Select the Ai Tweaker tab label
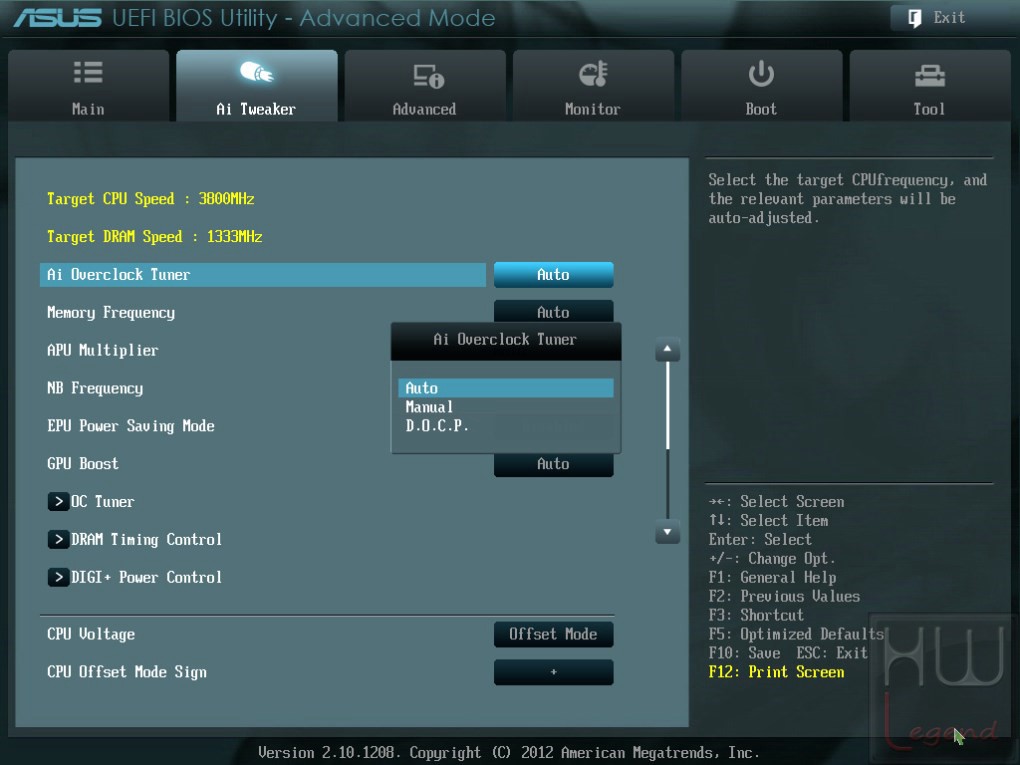 click(x=256, y=109)
